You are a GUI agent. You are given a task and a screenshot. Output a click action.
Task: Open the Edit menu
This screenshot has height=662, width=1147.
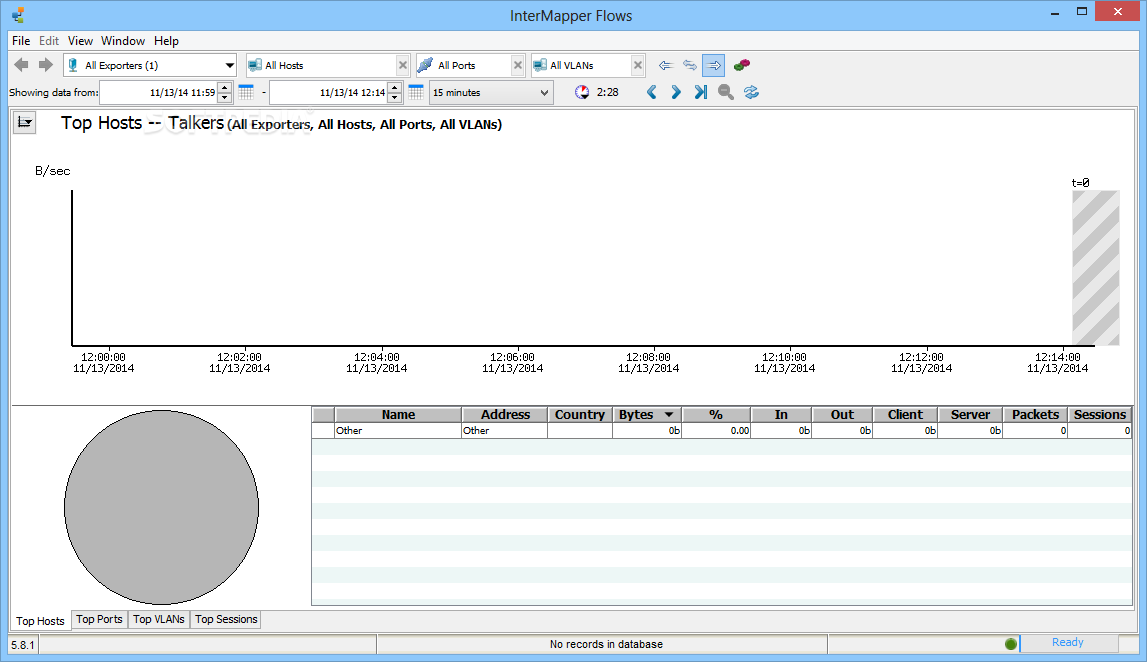(49, 41)
